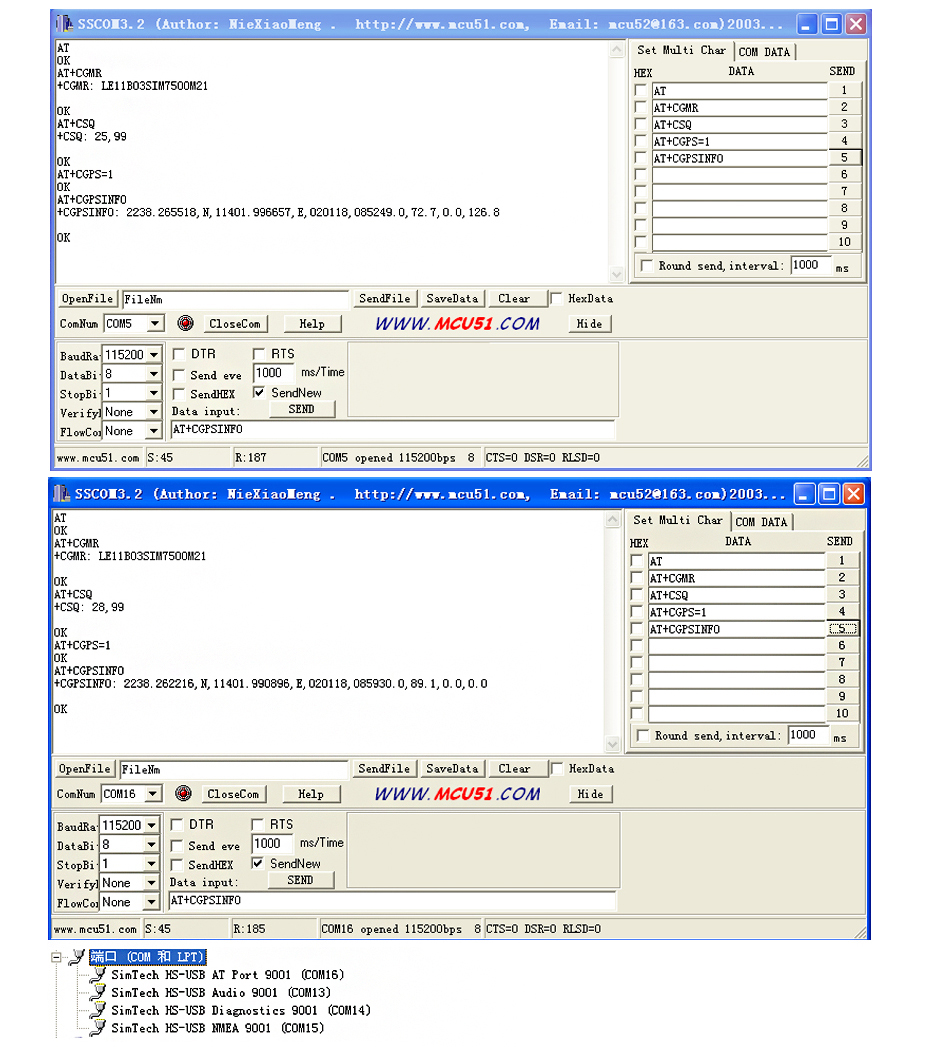The width and height of the screenshot is (930, 1047).
Task: Click the SSCOM app icon in COM16 window title bar
Action: pos(61,494)
